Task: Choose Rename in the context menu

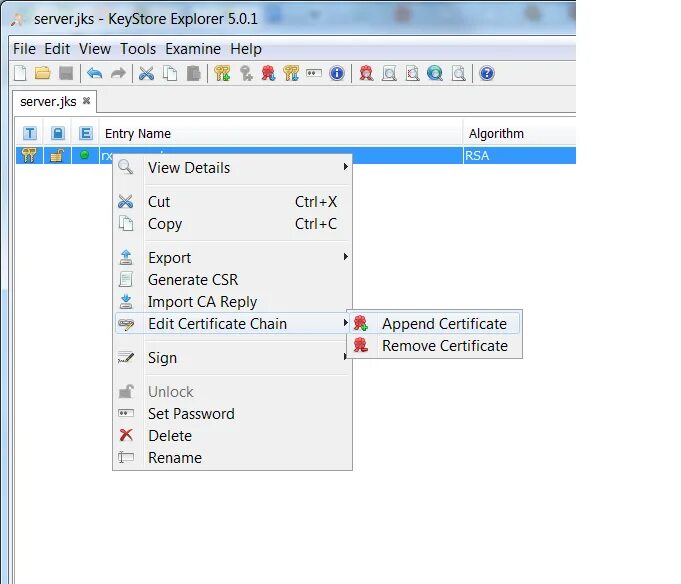Action: point(232,458)
